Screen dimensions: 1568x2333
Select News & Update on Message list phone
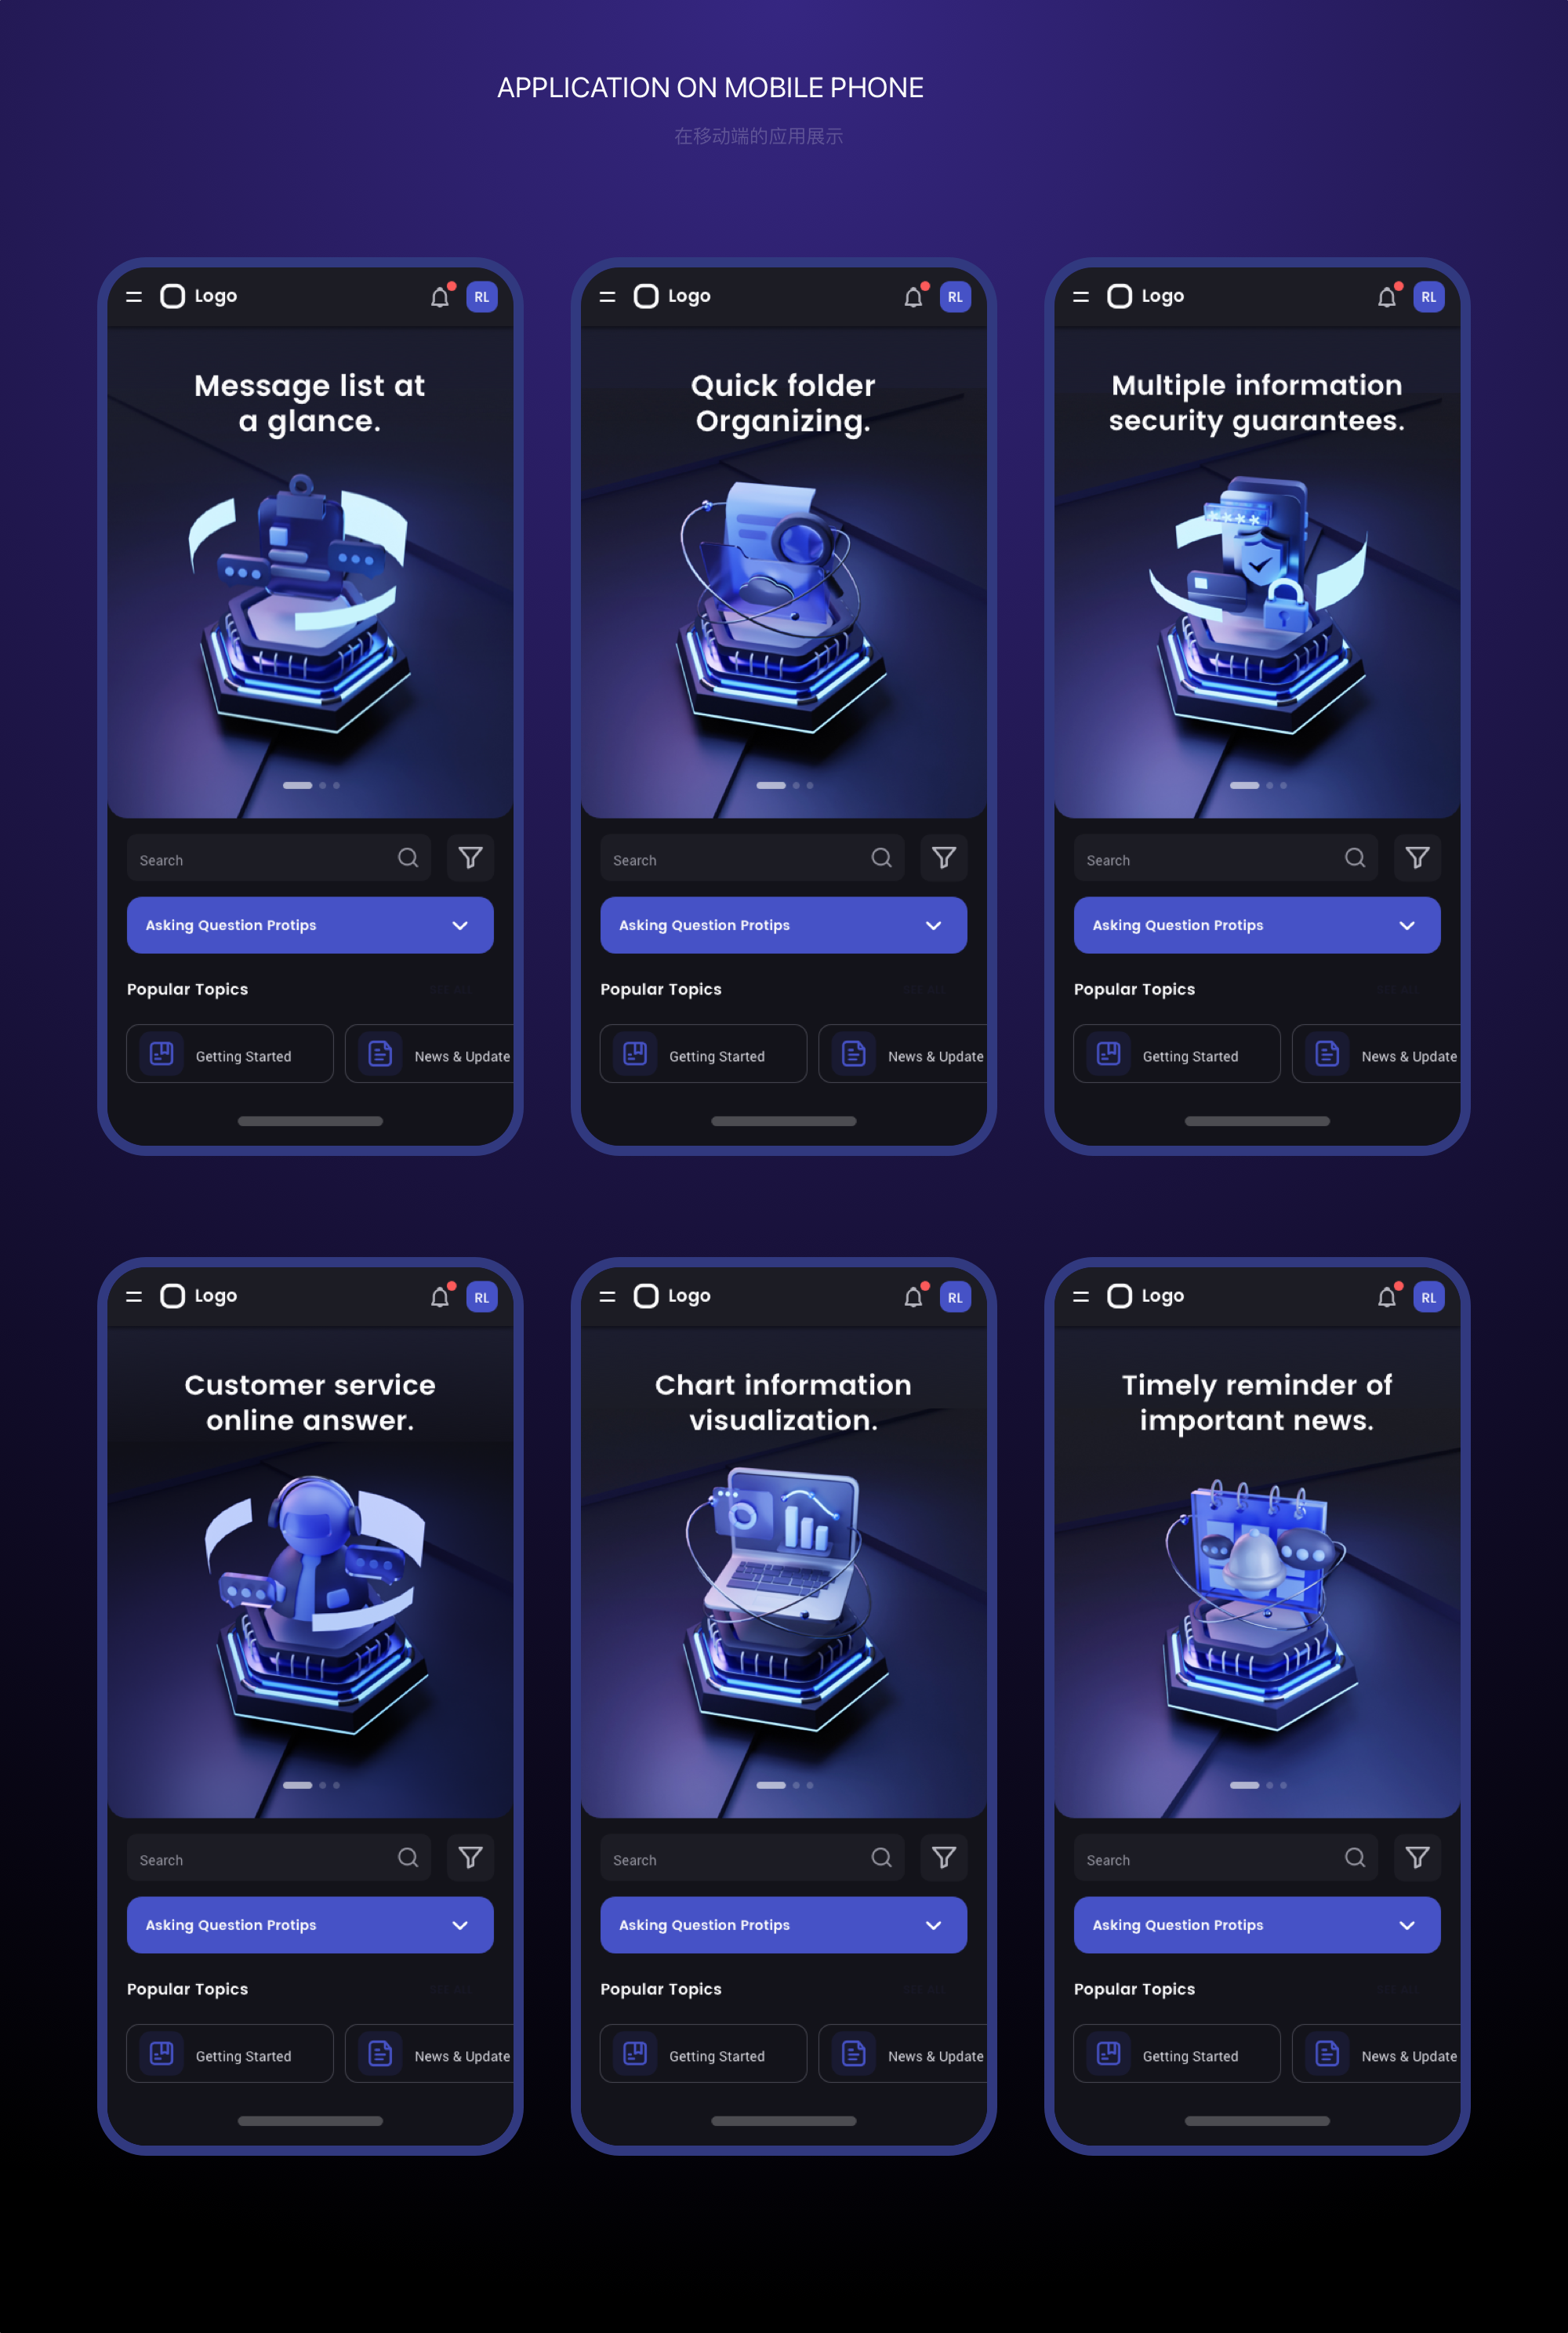point(429,1054)
